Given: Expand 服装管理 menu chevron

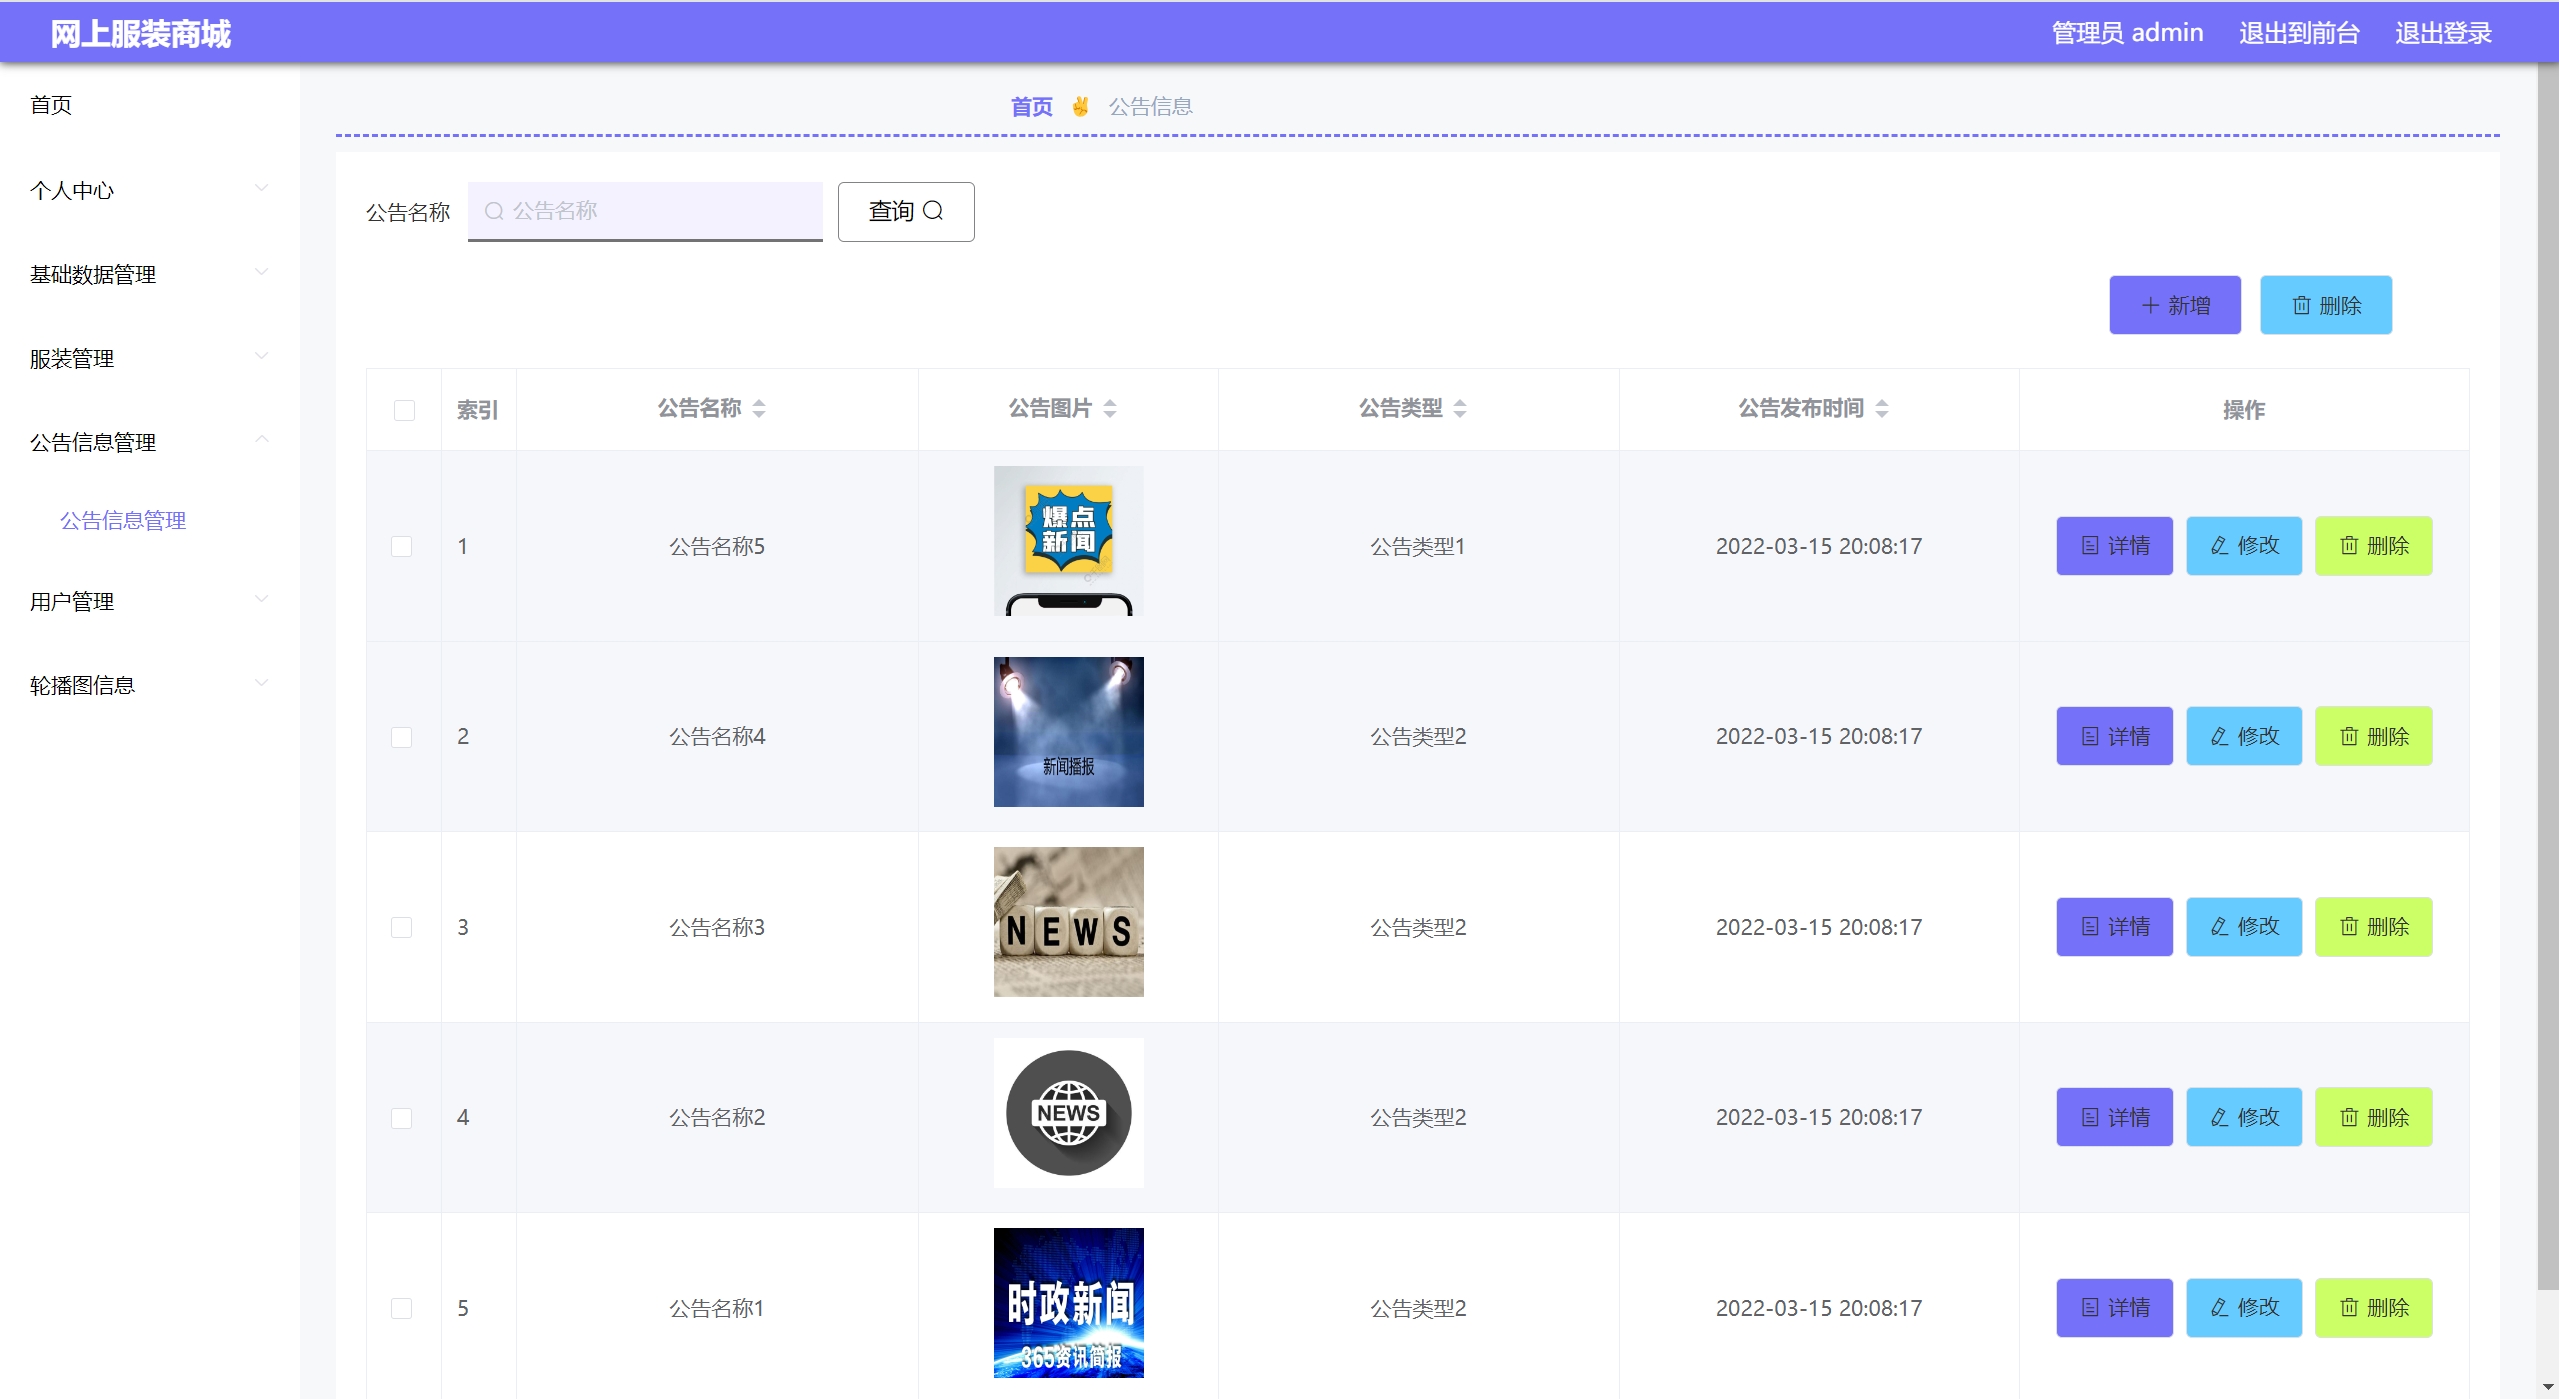Looking at the screenshot, I should [x=261, y=357].
